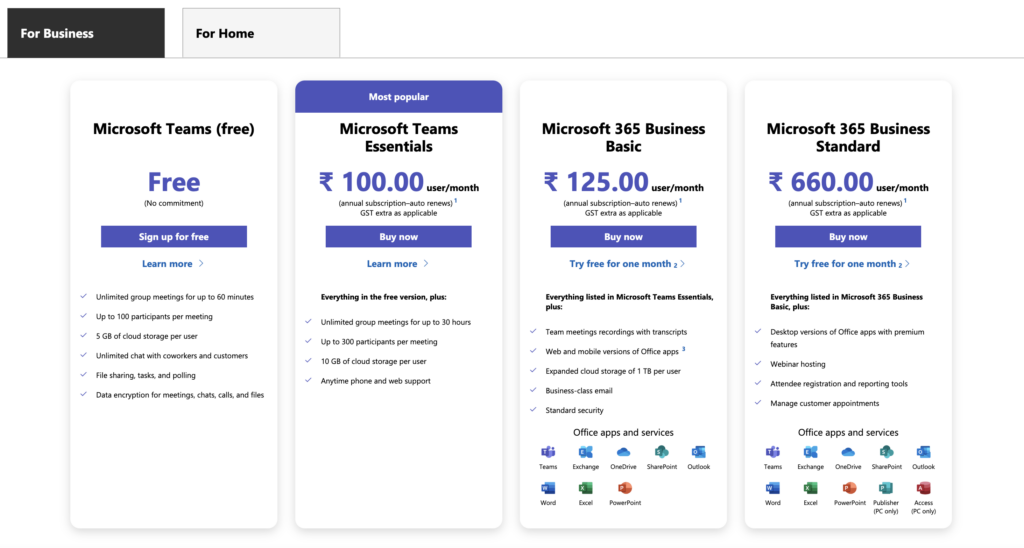The height and width of the screenshot is (548, 1024).
Task: Click the Microsoft Teams Essentials plan title
Action: [x=398, y=138]
